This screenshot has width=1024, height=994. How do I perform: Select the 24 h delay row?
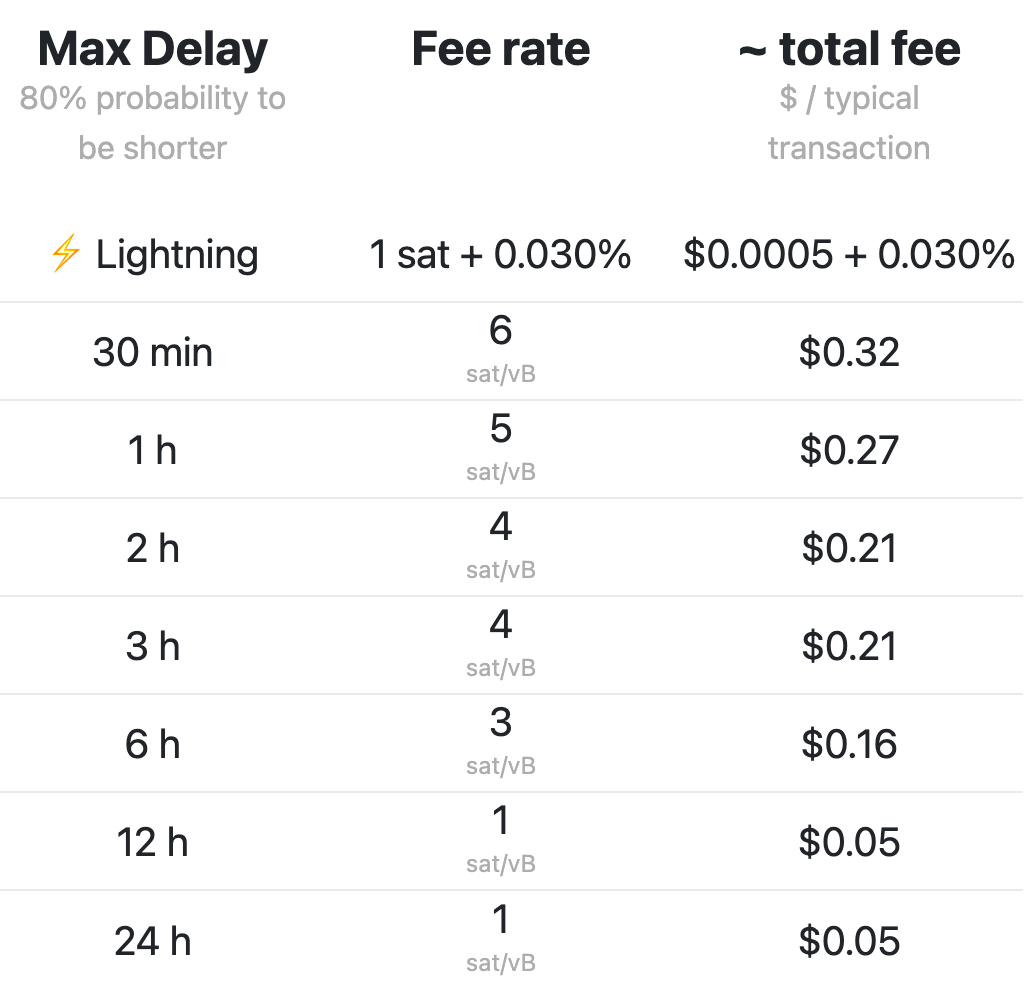[153, 941]
